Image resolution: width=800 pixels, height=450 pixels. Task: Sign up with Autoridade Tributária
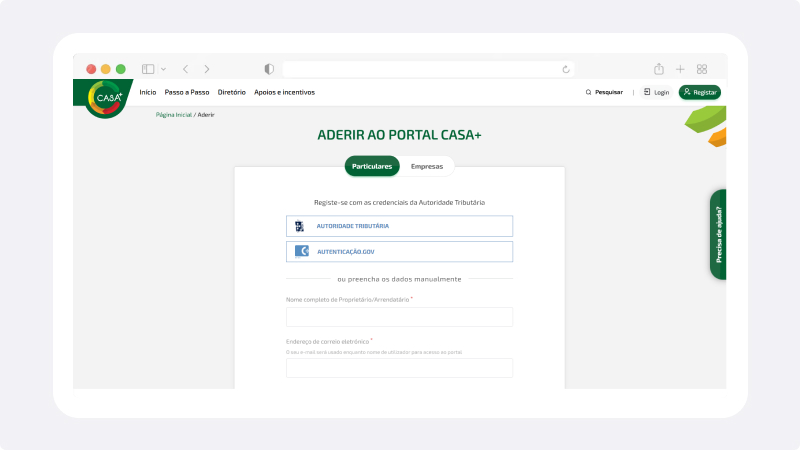pyautogui.click(x=399, y=226)
